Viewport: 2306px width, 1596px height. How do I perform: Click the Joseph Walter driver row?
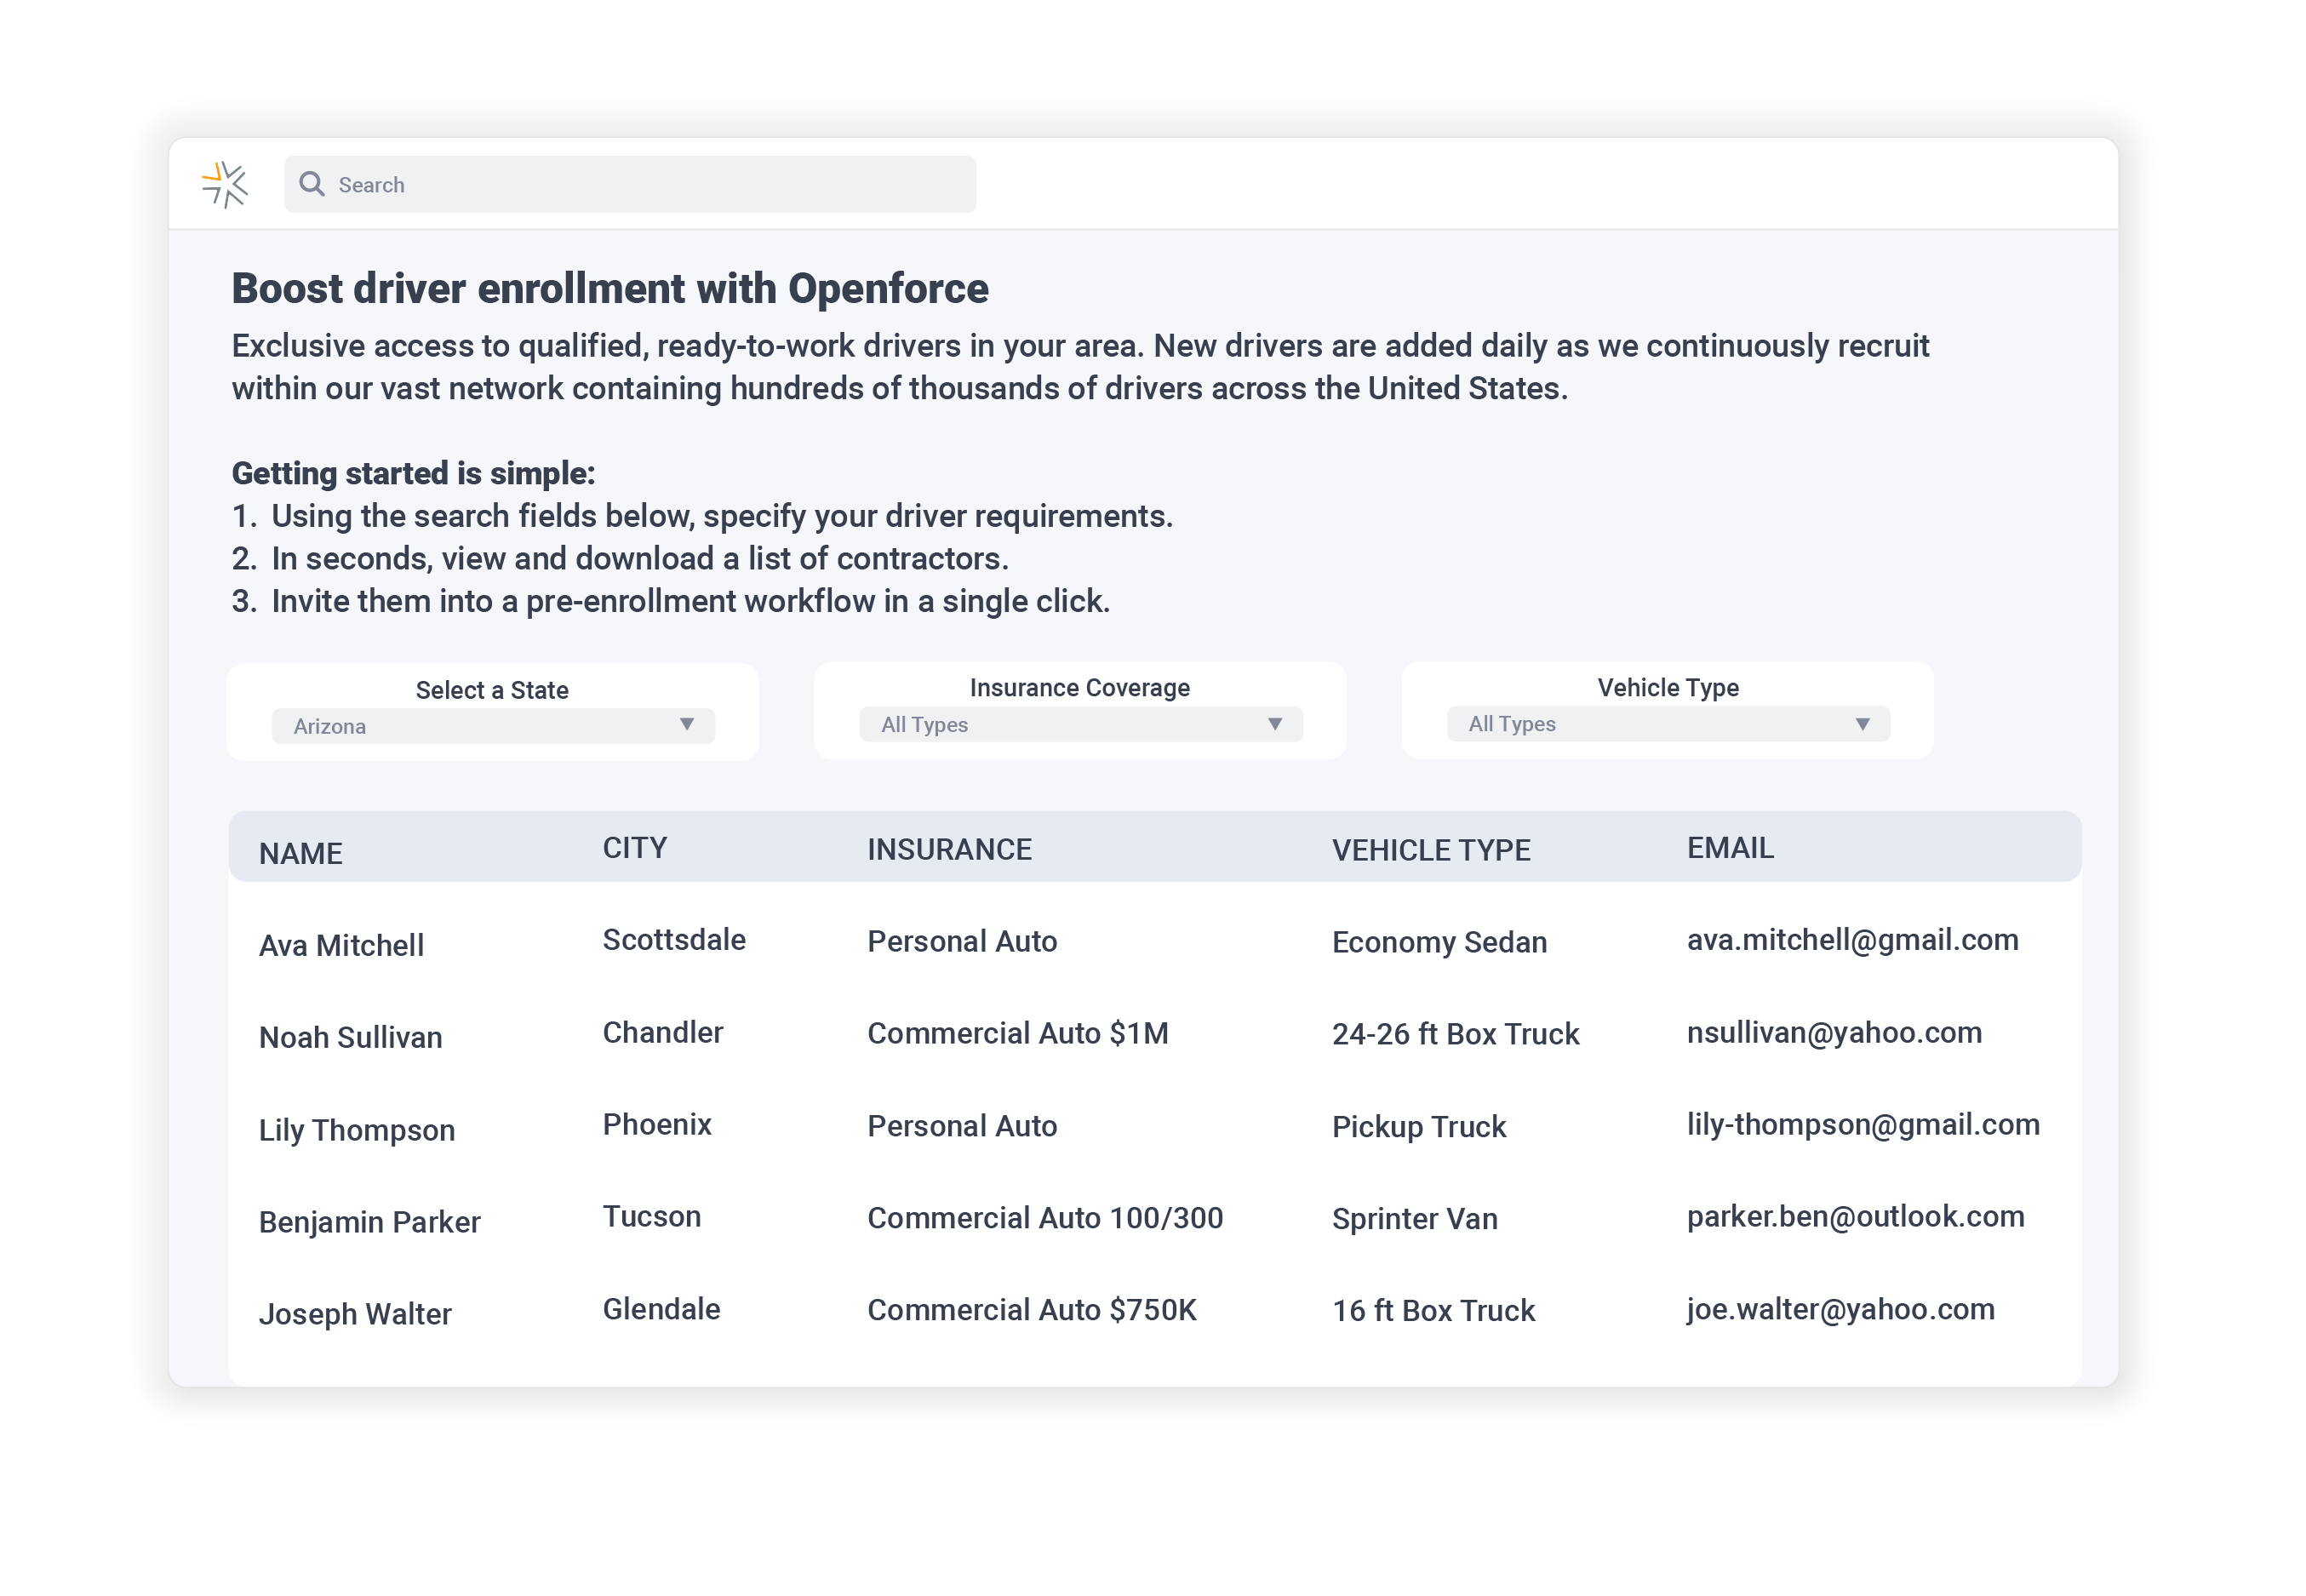pyautogui.click(x=356, y=1312)
